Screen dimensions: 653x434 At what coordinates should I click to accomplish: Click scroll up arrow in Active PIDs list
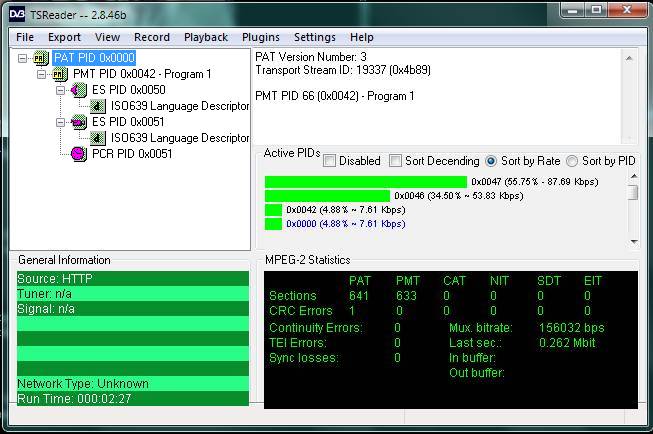(x=634, y=176)
